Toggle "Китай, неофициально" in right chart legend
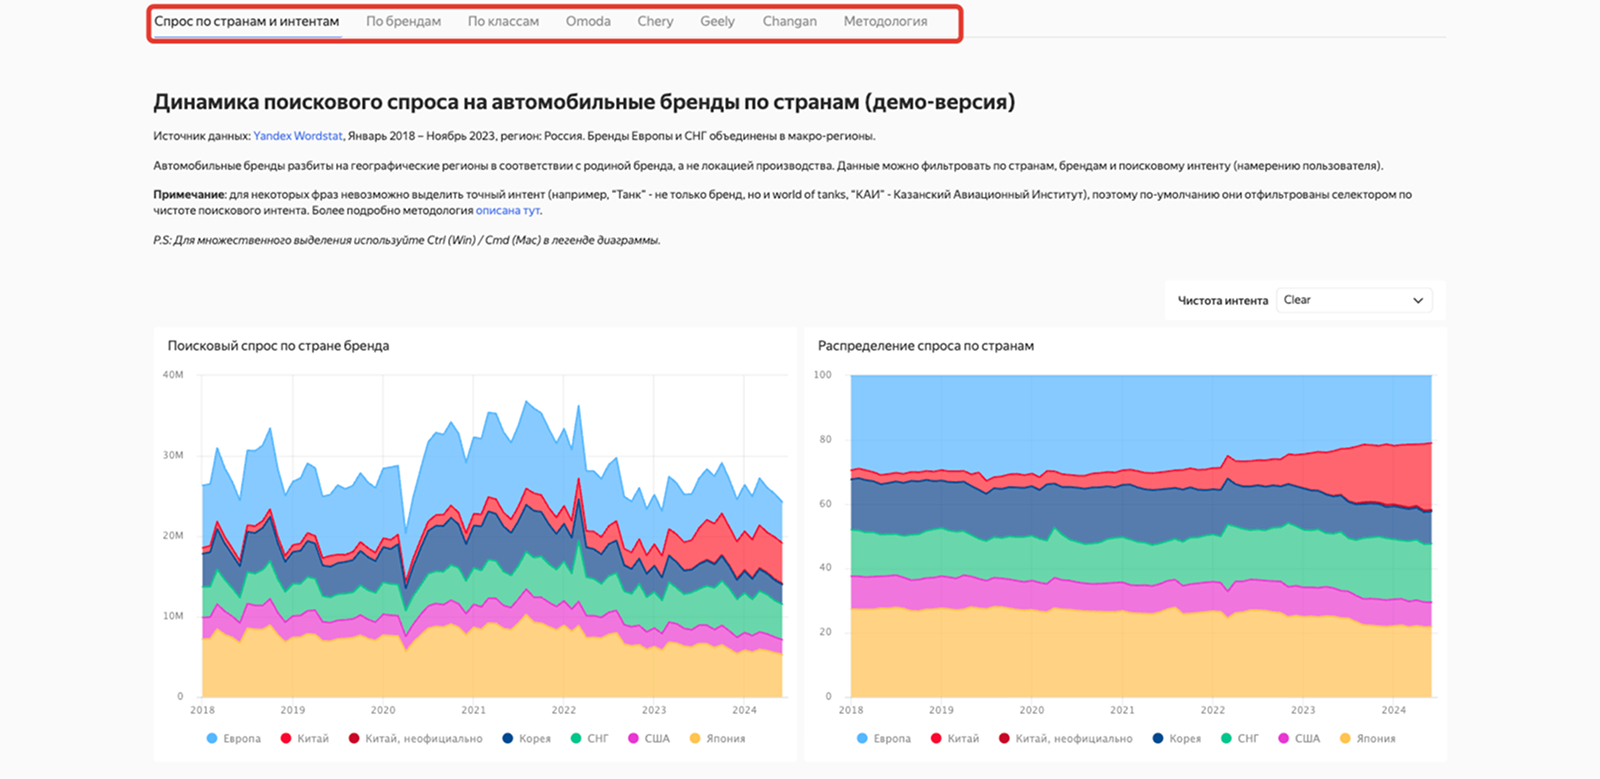 pyautogui.click(x=1073, y=739)
